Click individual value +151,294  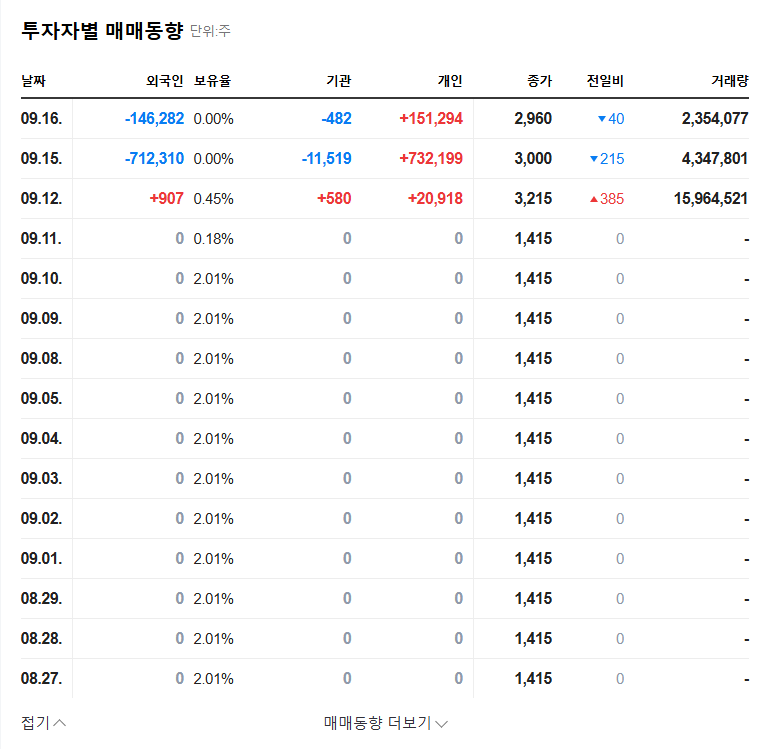tap(431, 119)
